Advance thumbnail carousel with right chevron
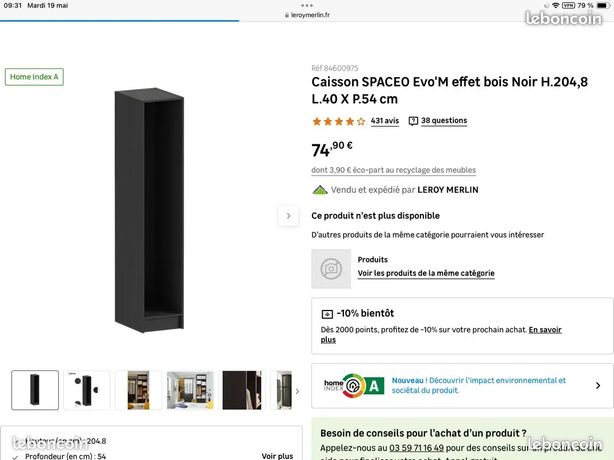The width and height of the screenshot is (614, 460). click(x=297, y=391)
